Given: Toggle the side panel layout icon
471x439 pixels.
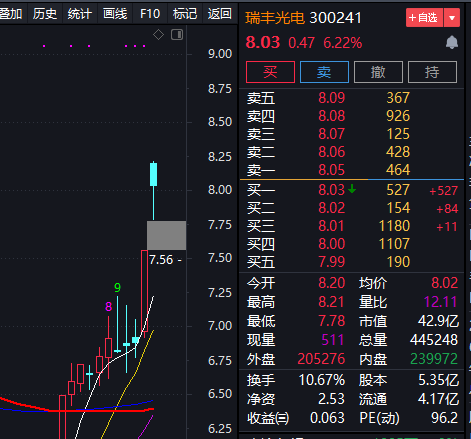Looking at the screenshot, I should point(177,34).
